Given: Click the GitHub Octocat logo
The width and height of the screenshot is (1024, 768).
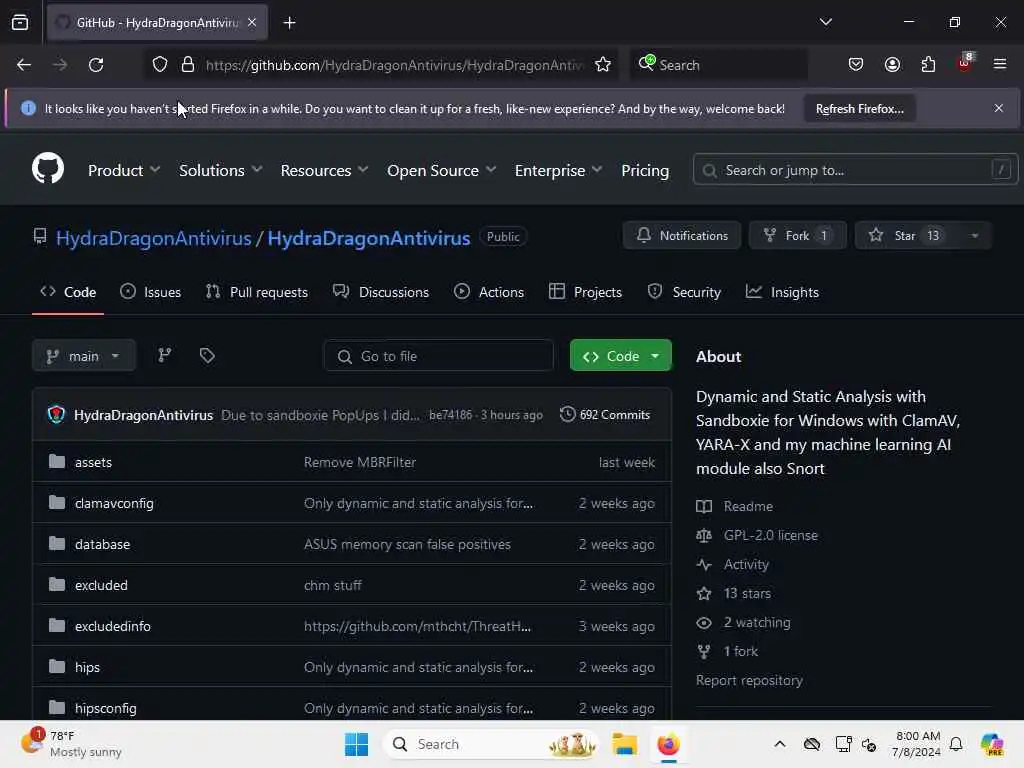Looking at the screenshot, I should (48, 168).
